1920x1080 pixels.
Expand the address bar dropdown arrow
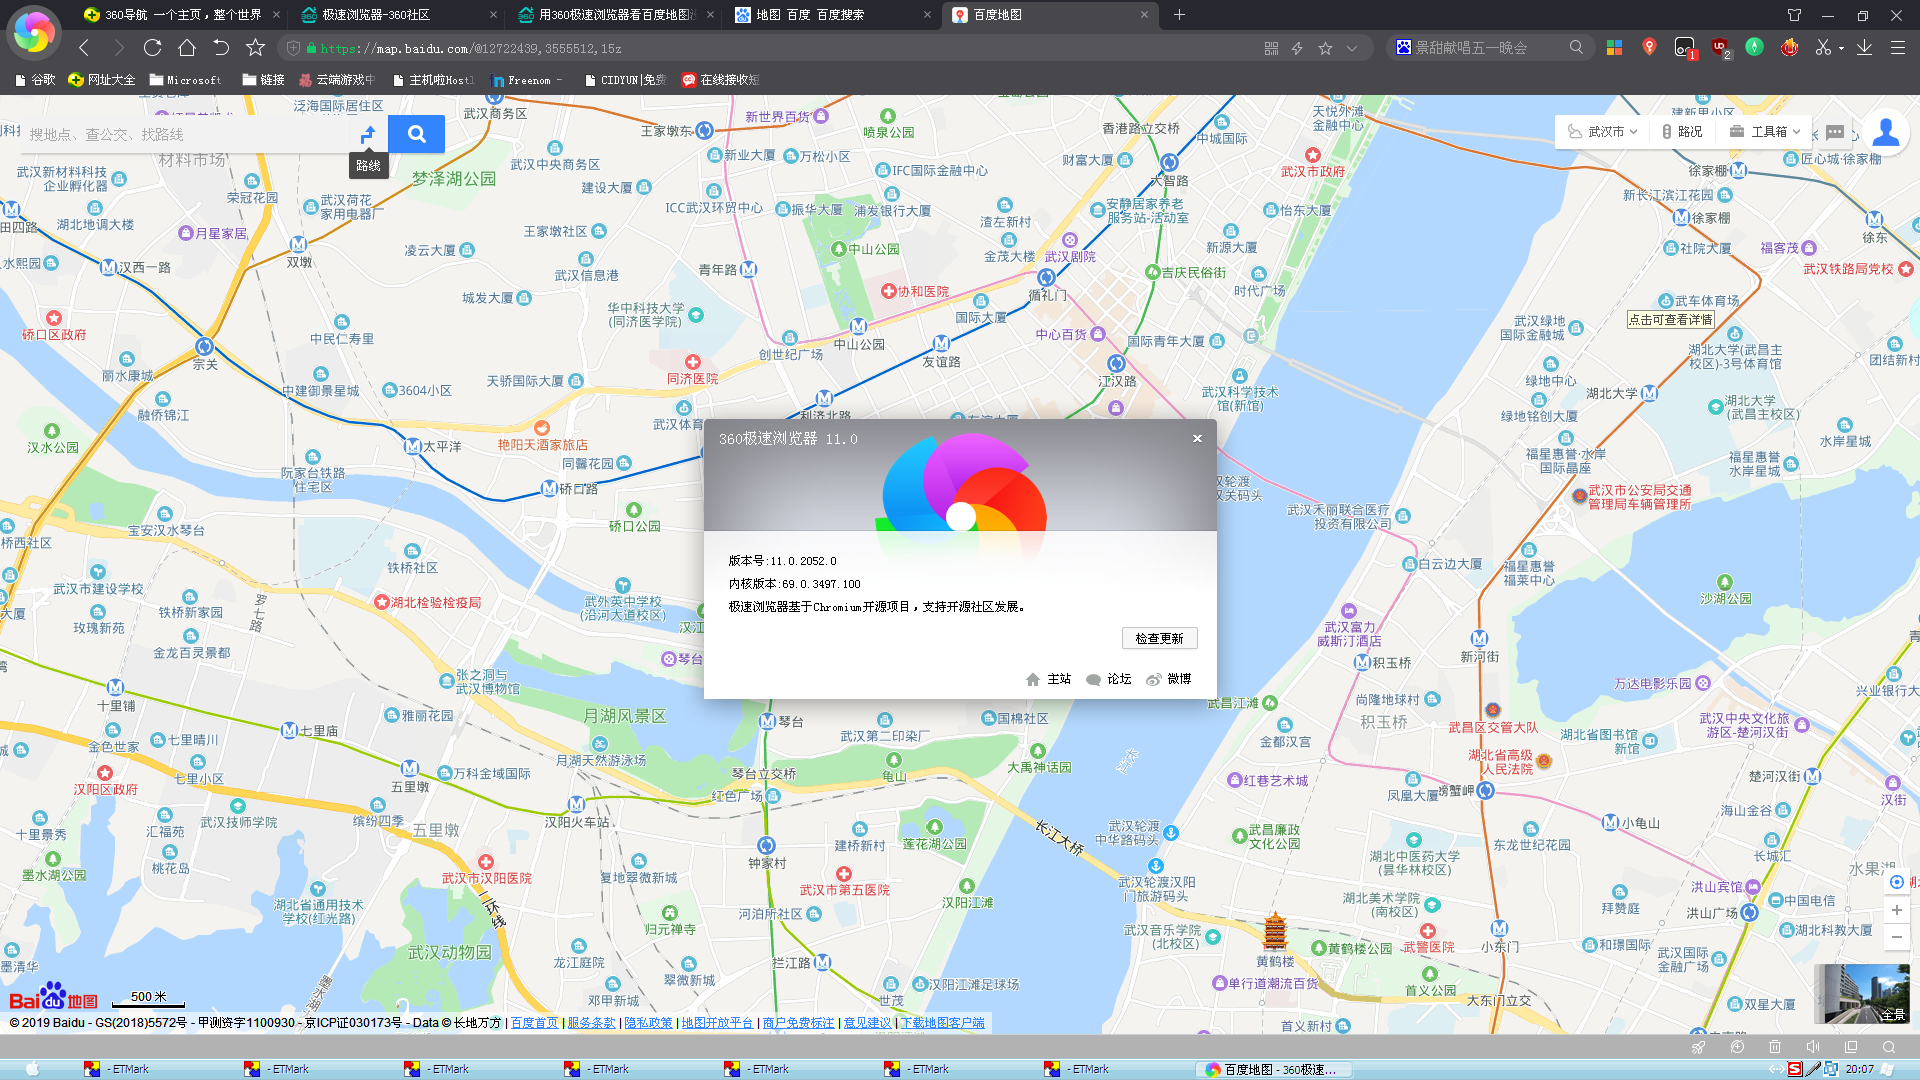(x=1352, y=48)
